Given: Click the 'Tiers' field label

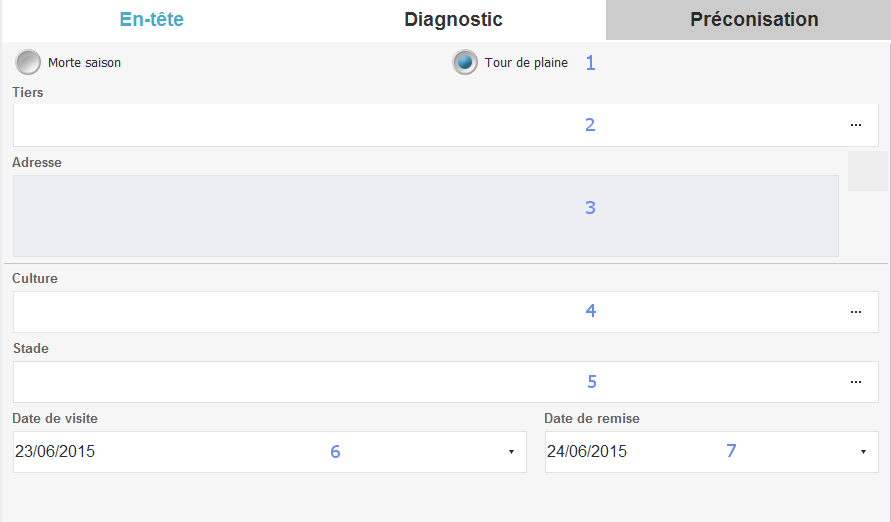Looking at the screenshot, I should (28, 92).
